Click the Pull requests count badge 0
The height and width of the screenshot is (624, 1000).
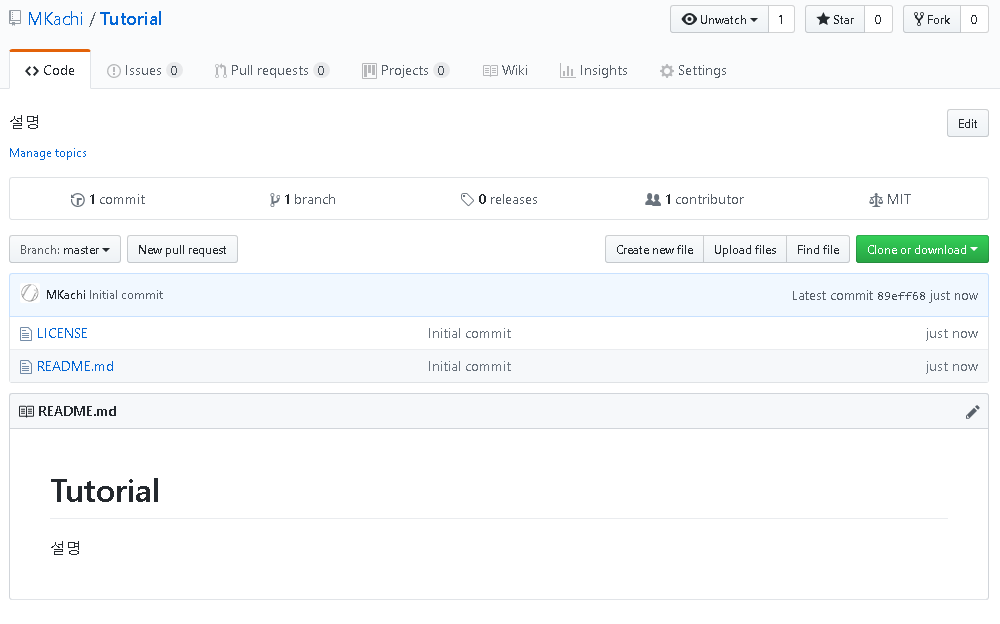pyautogui.click(x=321, y=70)
